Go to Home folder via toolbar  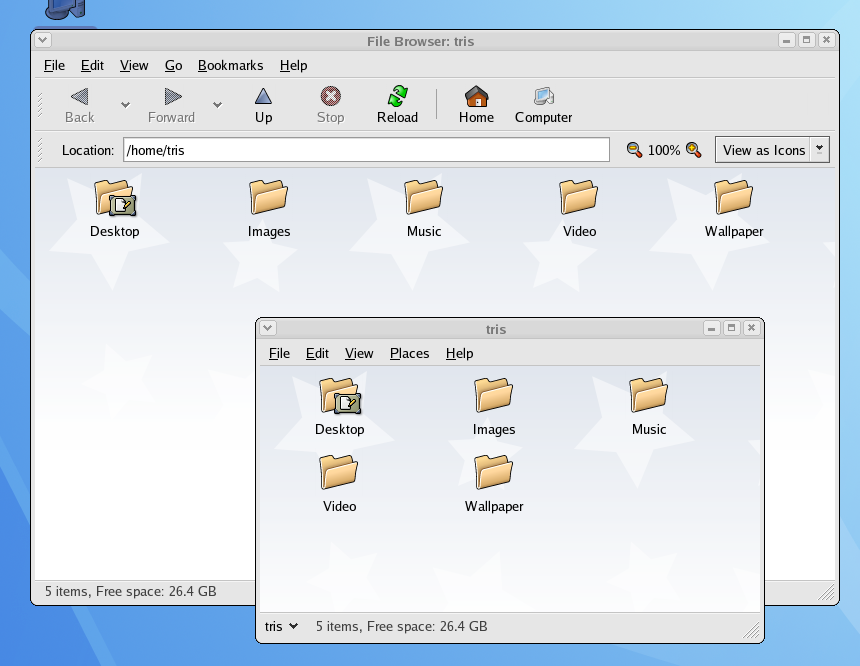(x=477, y=105)
